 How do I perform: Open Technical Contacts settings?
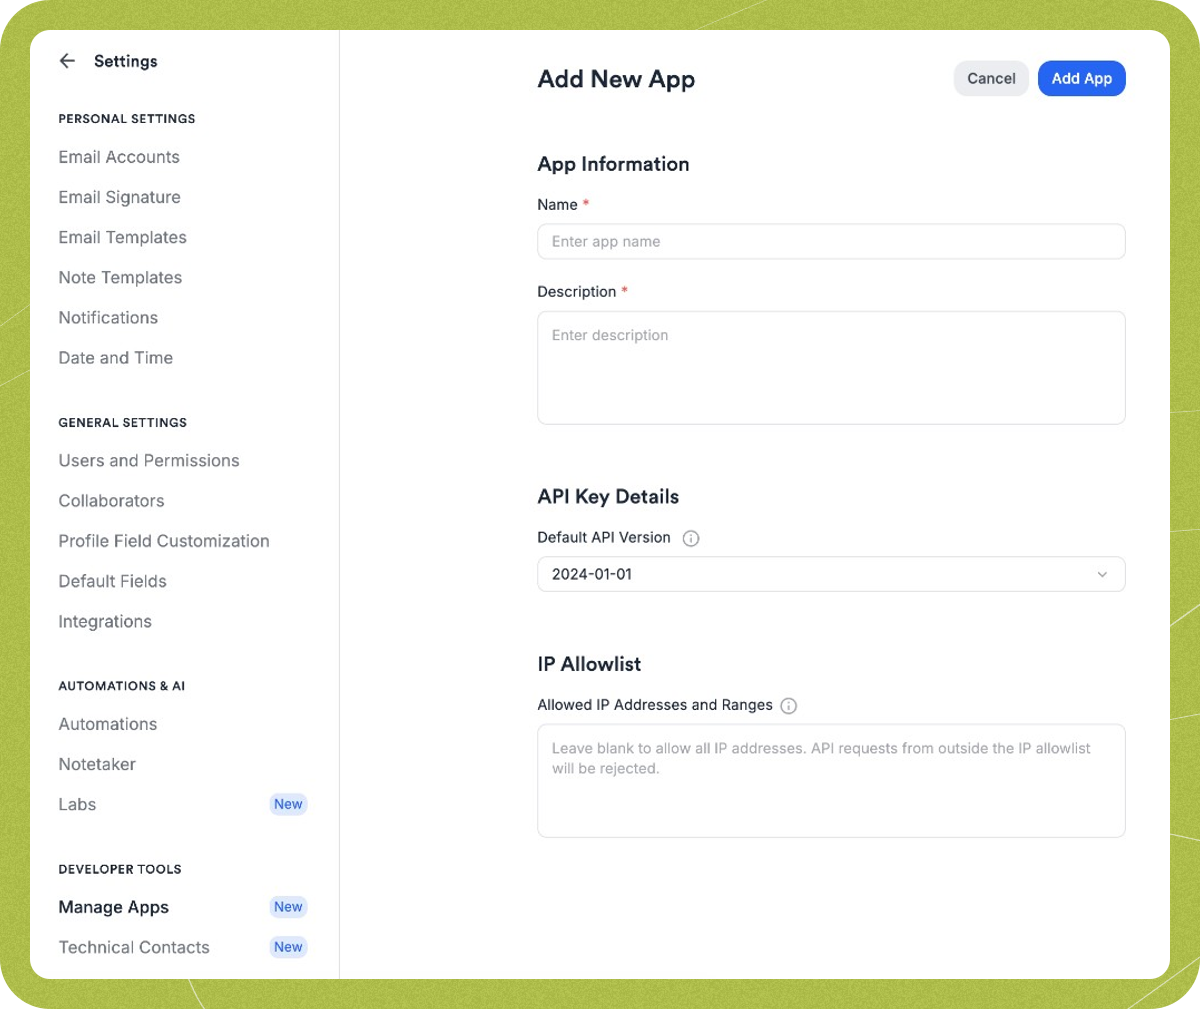point(133,947)
